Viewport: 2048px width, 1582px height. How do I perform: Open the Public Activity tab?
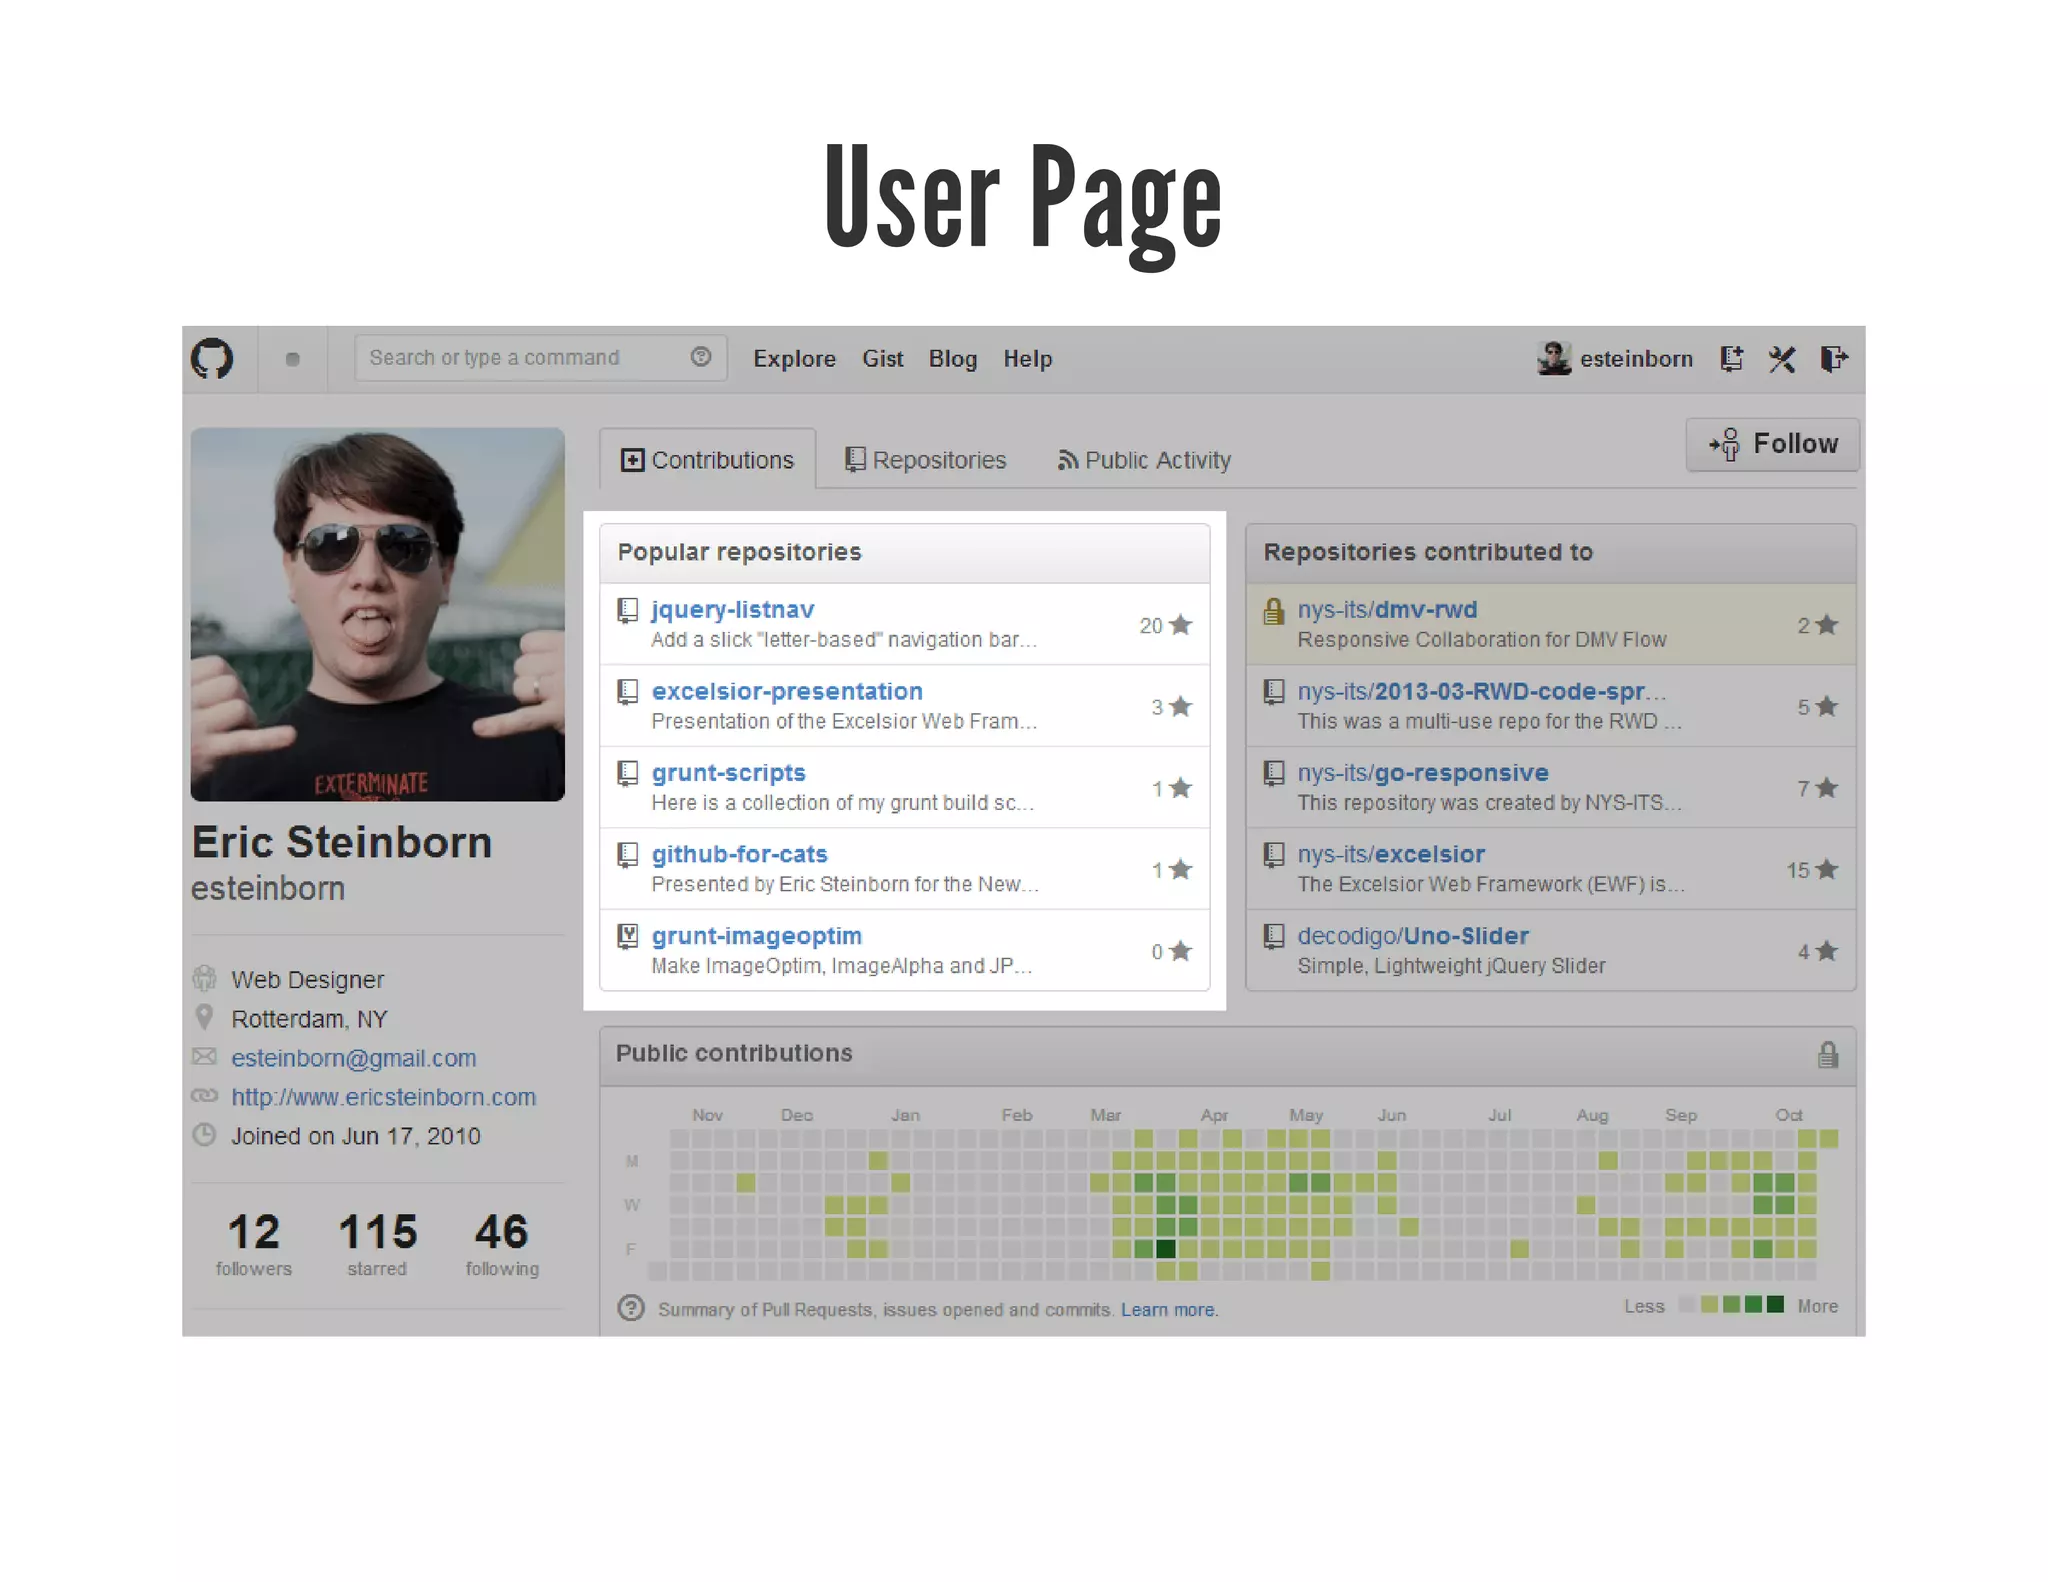pos(1145,460)
